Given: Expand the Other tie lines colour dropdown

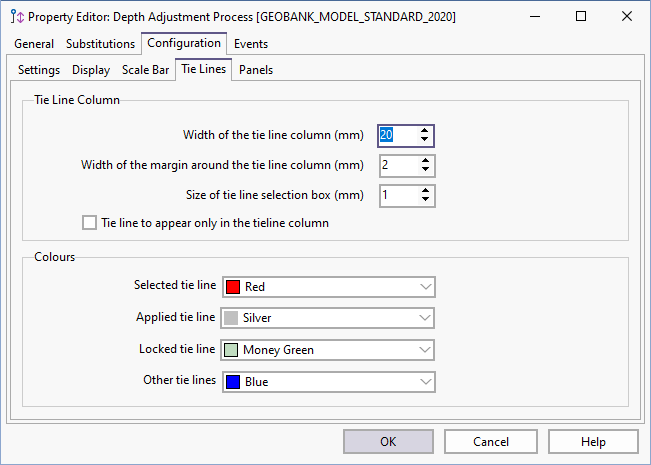Looking at the screenshot, I should 426,382.
